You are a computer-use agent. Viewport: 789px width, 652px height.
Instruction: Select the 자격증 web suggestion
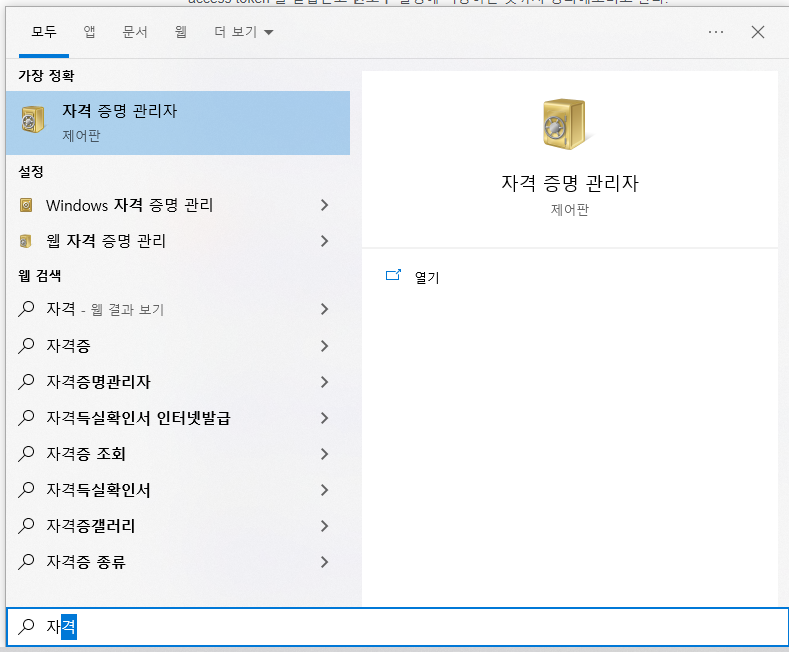click(178, 346)
